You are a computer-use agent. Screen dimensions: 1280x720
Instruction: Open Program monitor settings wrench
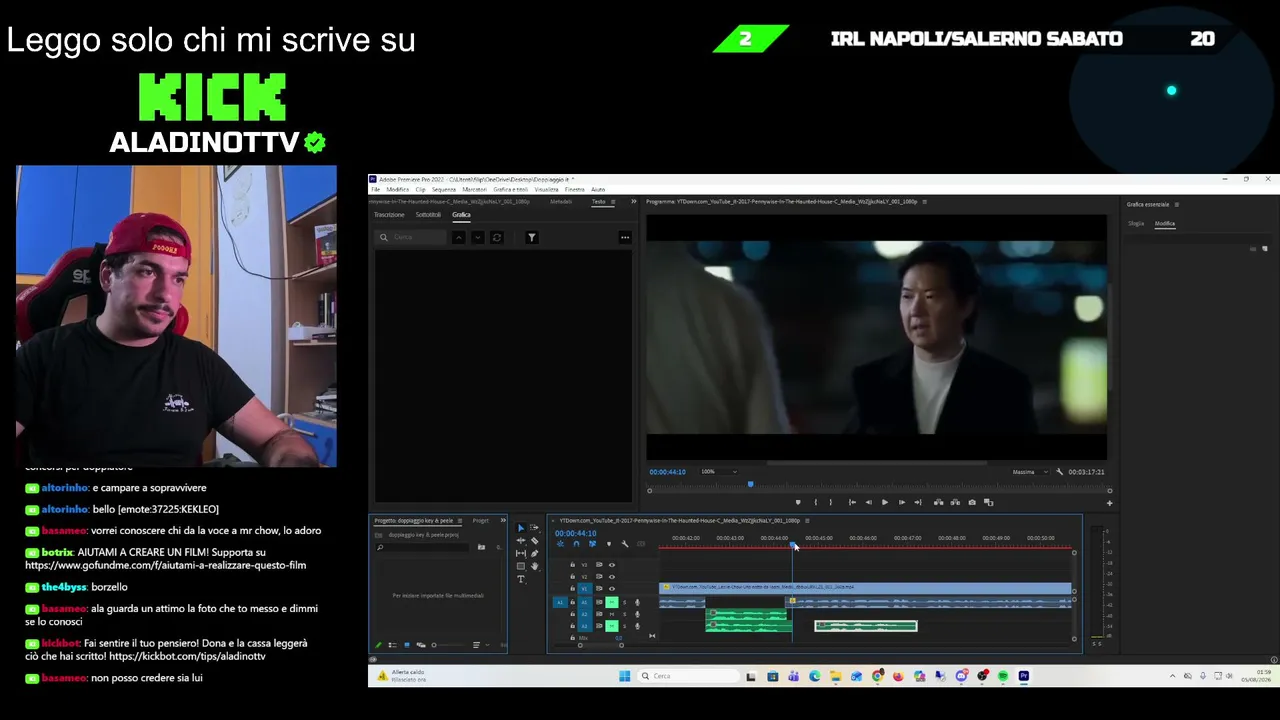tap(1060, 472)
